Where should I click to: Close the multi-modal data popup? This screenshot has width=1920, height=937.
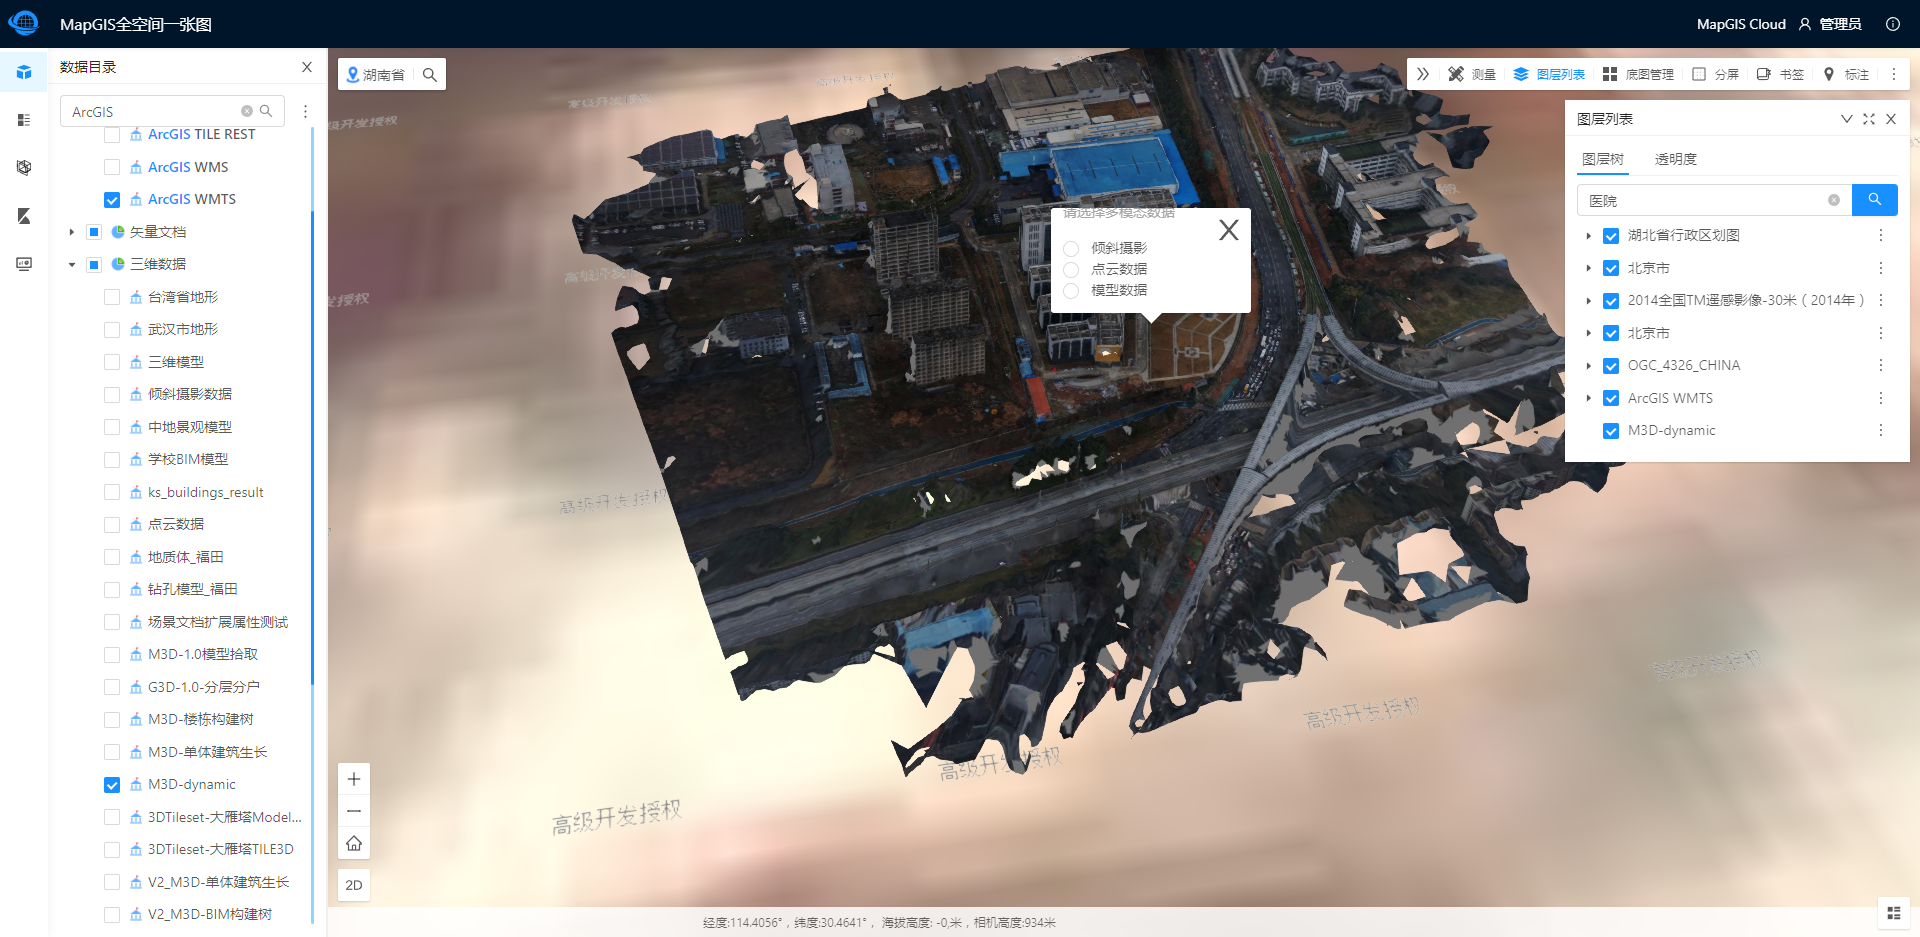pyautogui.click(x=1229, y=230)
